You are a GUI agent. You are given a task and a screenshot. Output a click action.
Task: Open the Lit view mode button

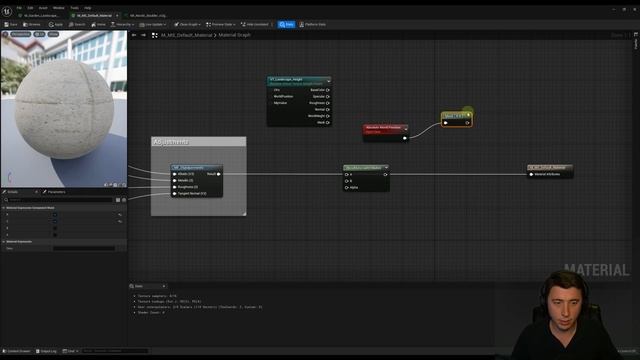(x=40, y=34)
